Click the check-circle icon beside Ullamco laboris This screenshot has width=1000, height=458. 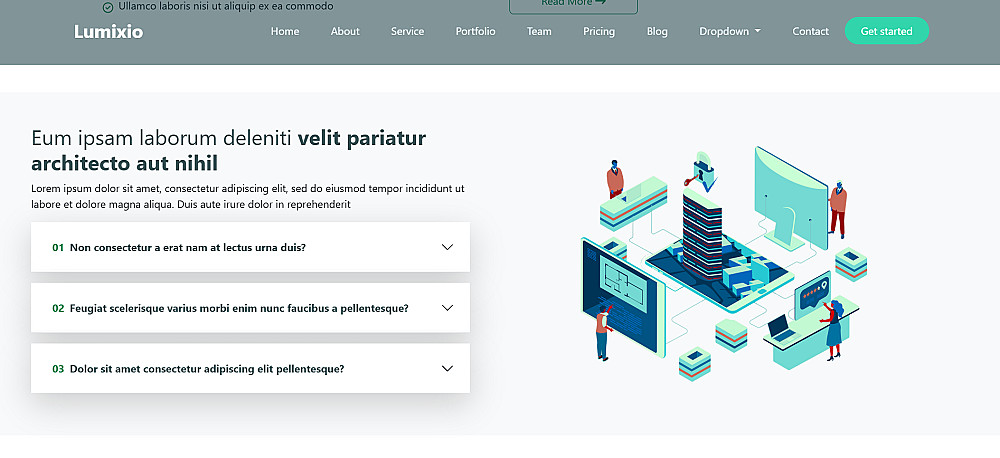(x=108, y=7)
